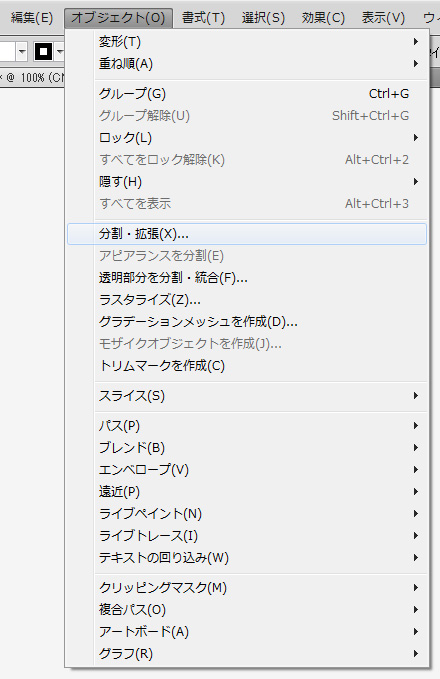Open the 書式(T) menu

[x=204, y=18]
